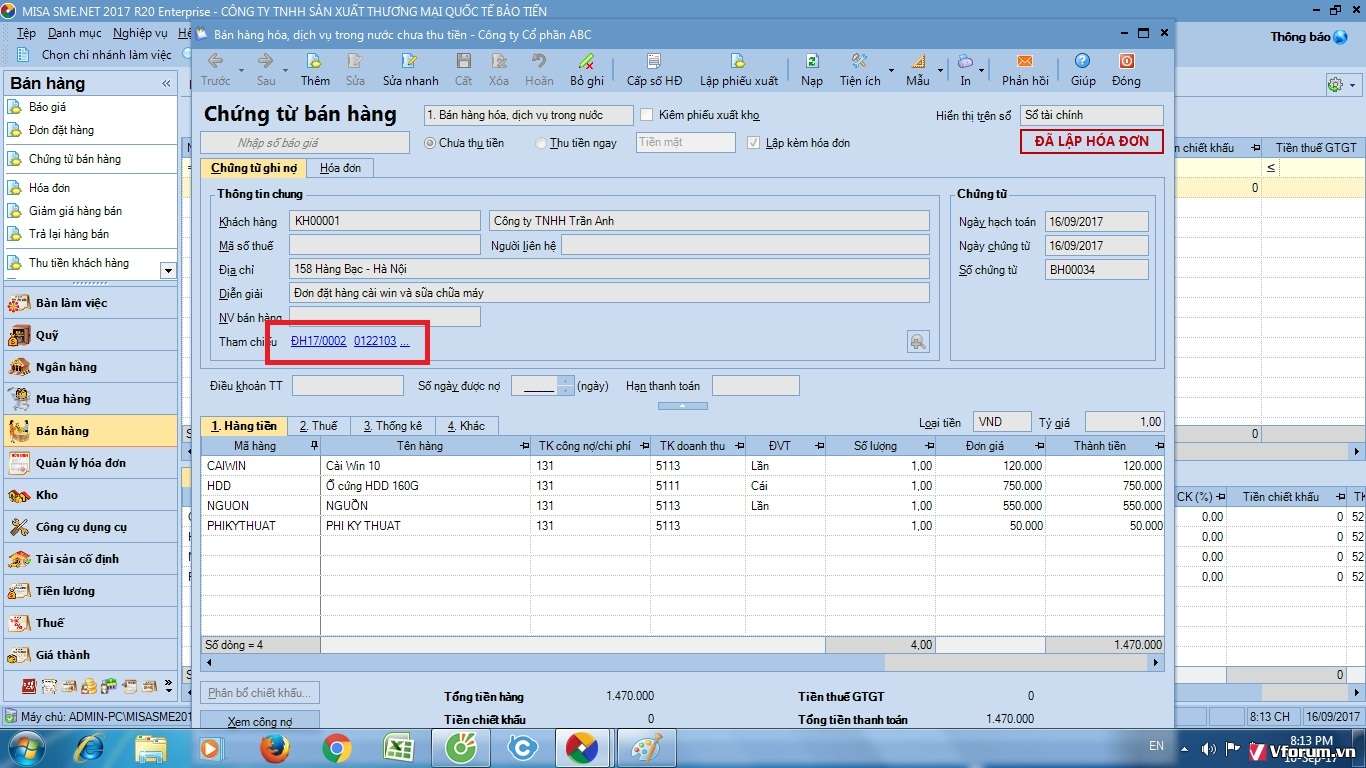Check the Kiêm phiếu xuất kho checkbox

647,115
